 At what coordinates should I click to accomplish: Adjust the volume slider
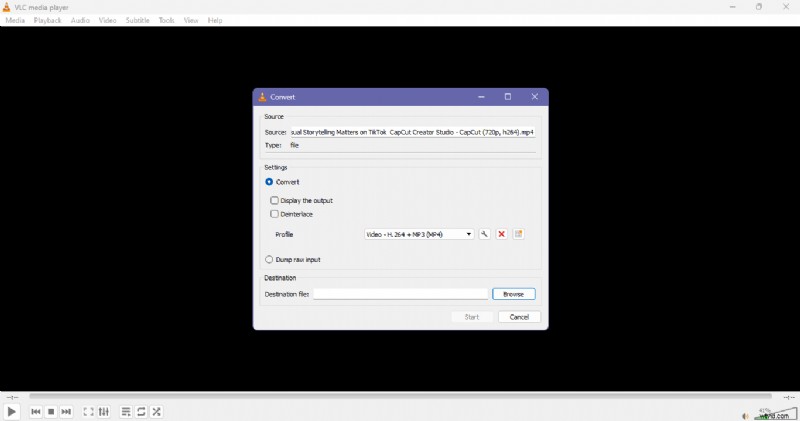(775, 413)
